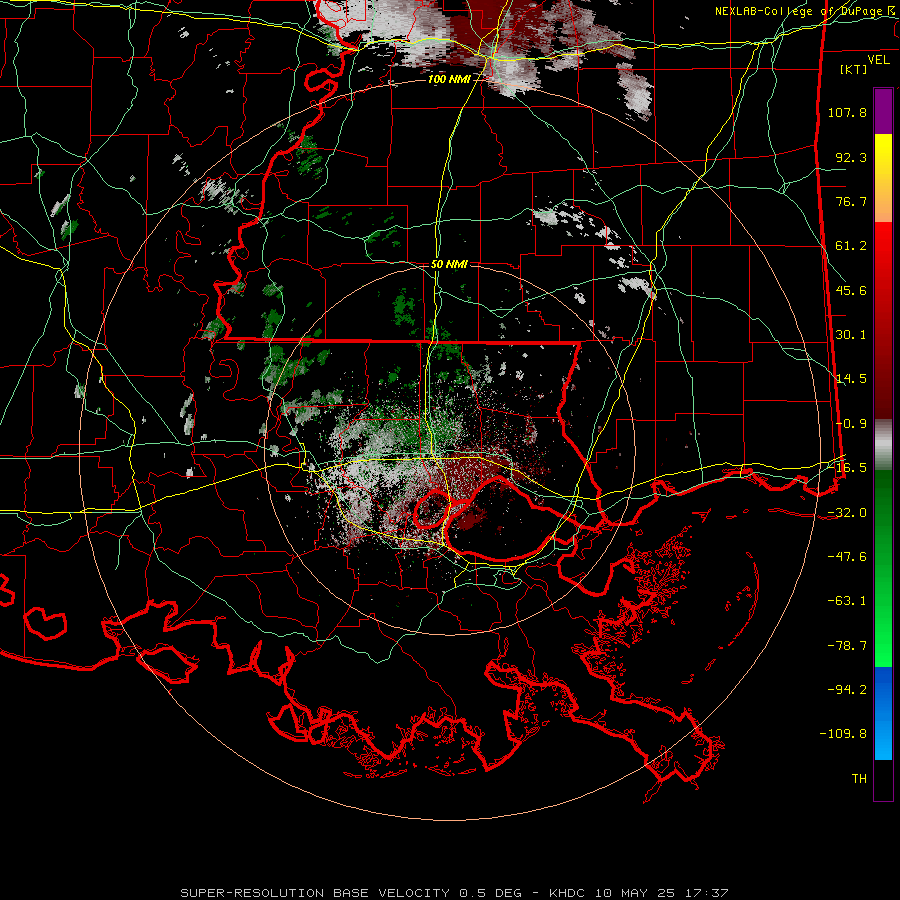
Task: Click the -0.9 velocity scale value
Action: pyautogui.click(x=851, y=424)
